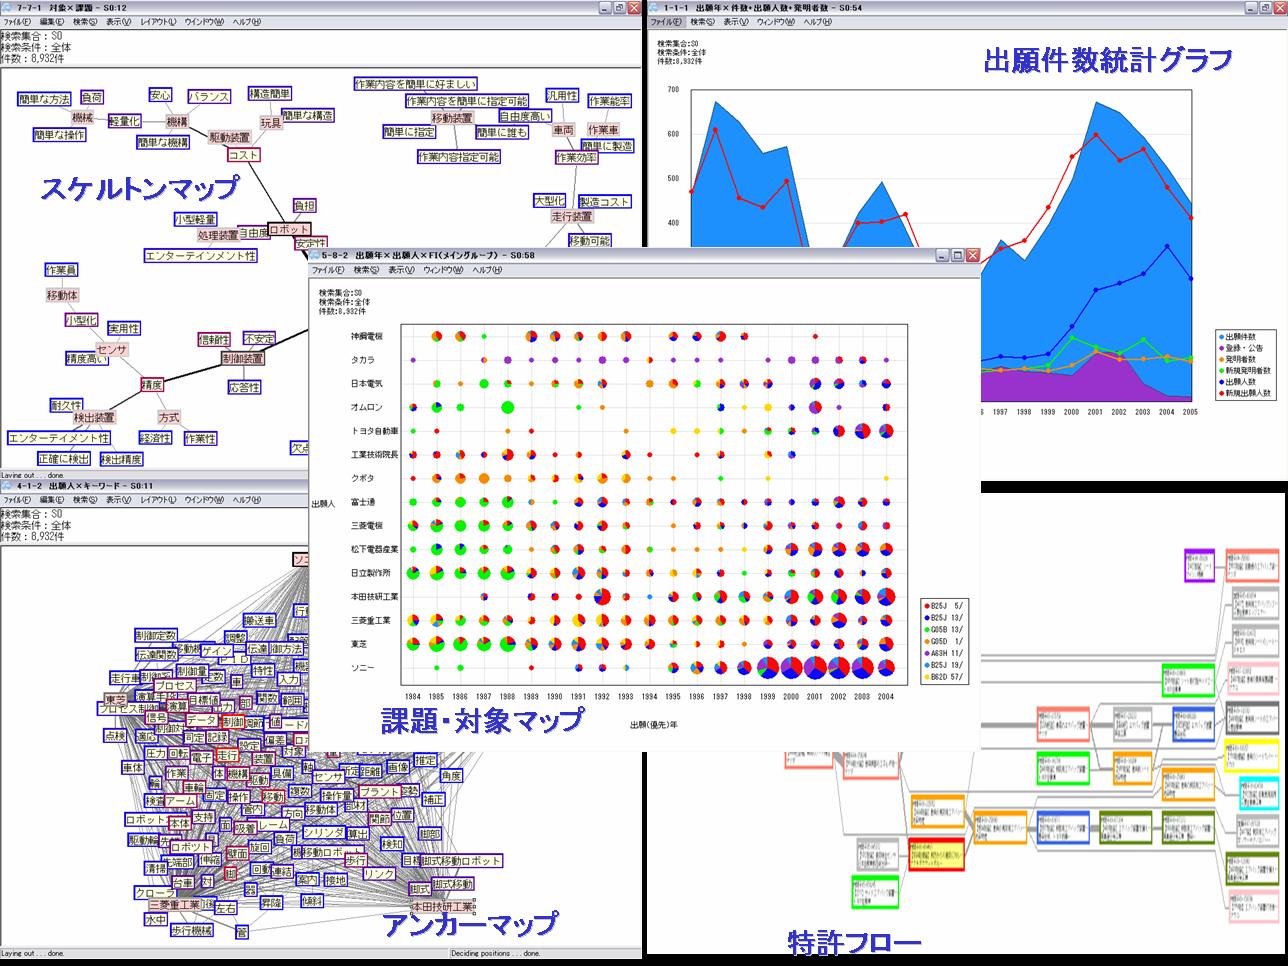Click the large green オムロン bubble for 1988
The width and height of the screenshot is (1288, 966).
(507, 407)
